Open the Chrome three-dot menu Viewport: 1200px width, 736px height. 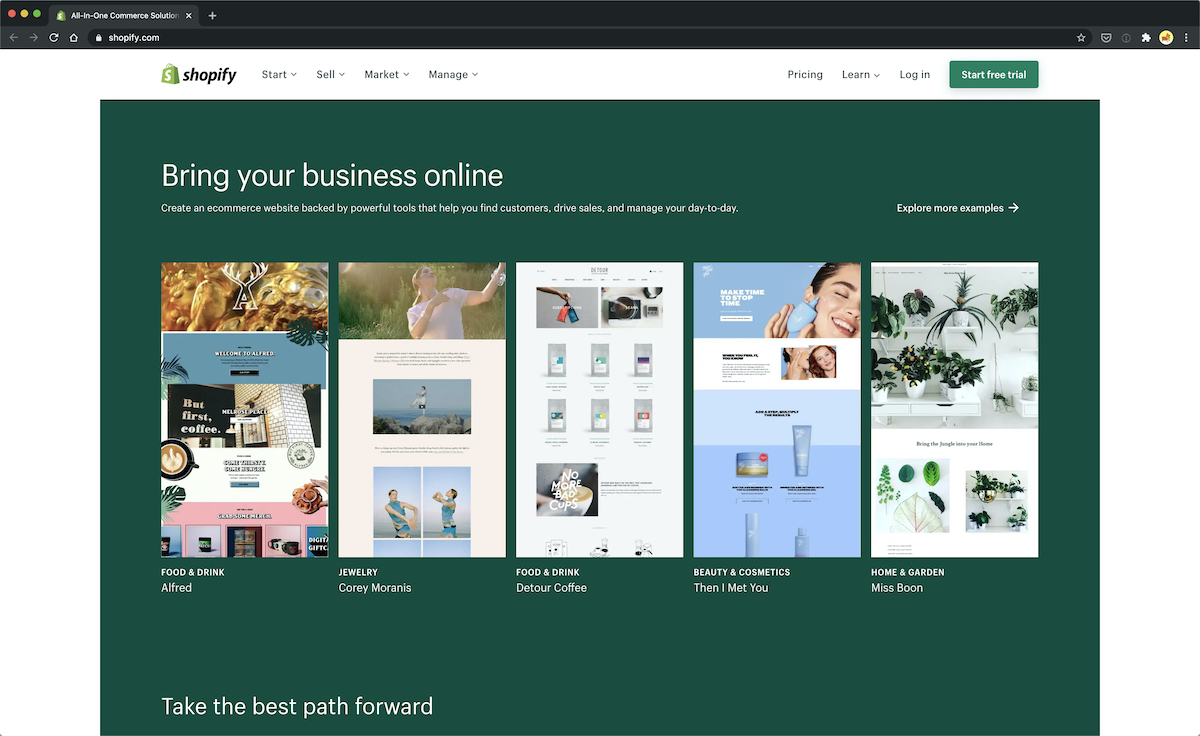click(1186, 37)
